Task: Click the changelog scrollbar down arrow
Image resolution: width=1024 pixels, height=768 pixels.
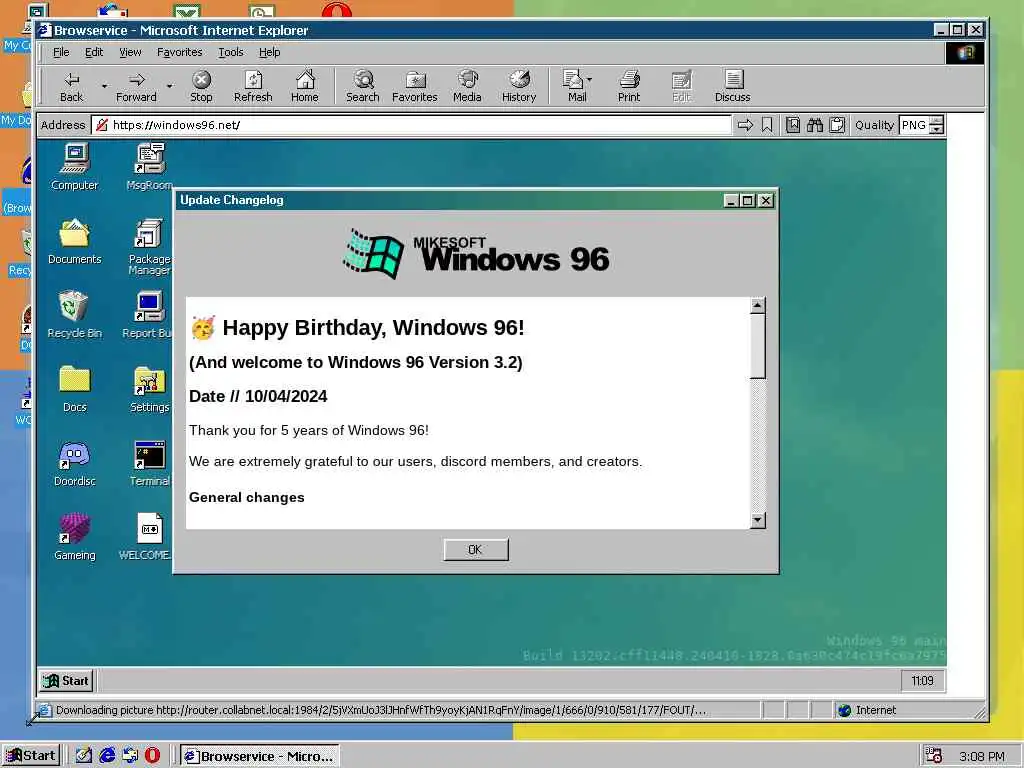Action: coord(758,520)
